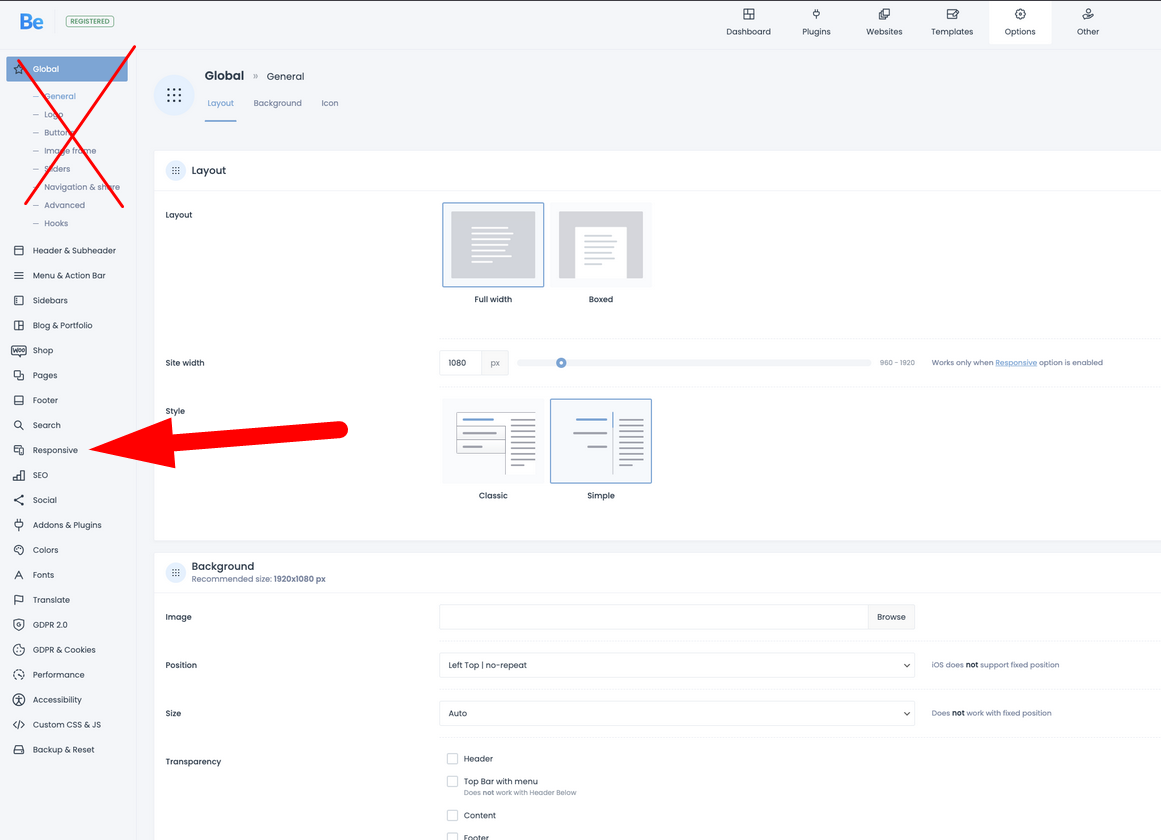
Task: Click the Site width slider handle
Action: 561,363
